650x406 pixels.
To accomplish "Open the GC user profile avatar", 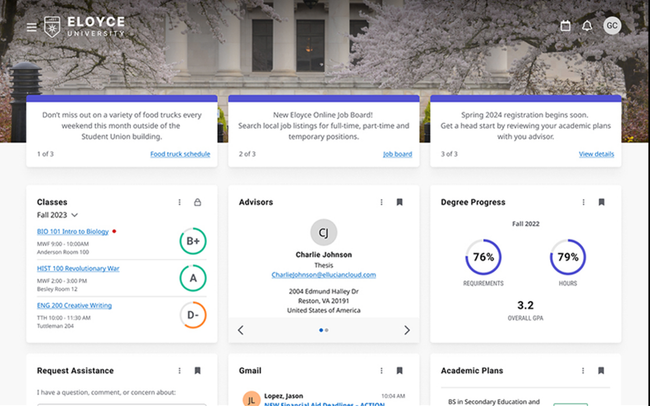I will coord(612,26).
